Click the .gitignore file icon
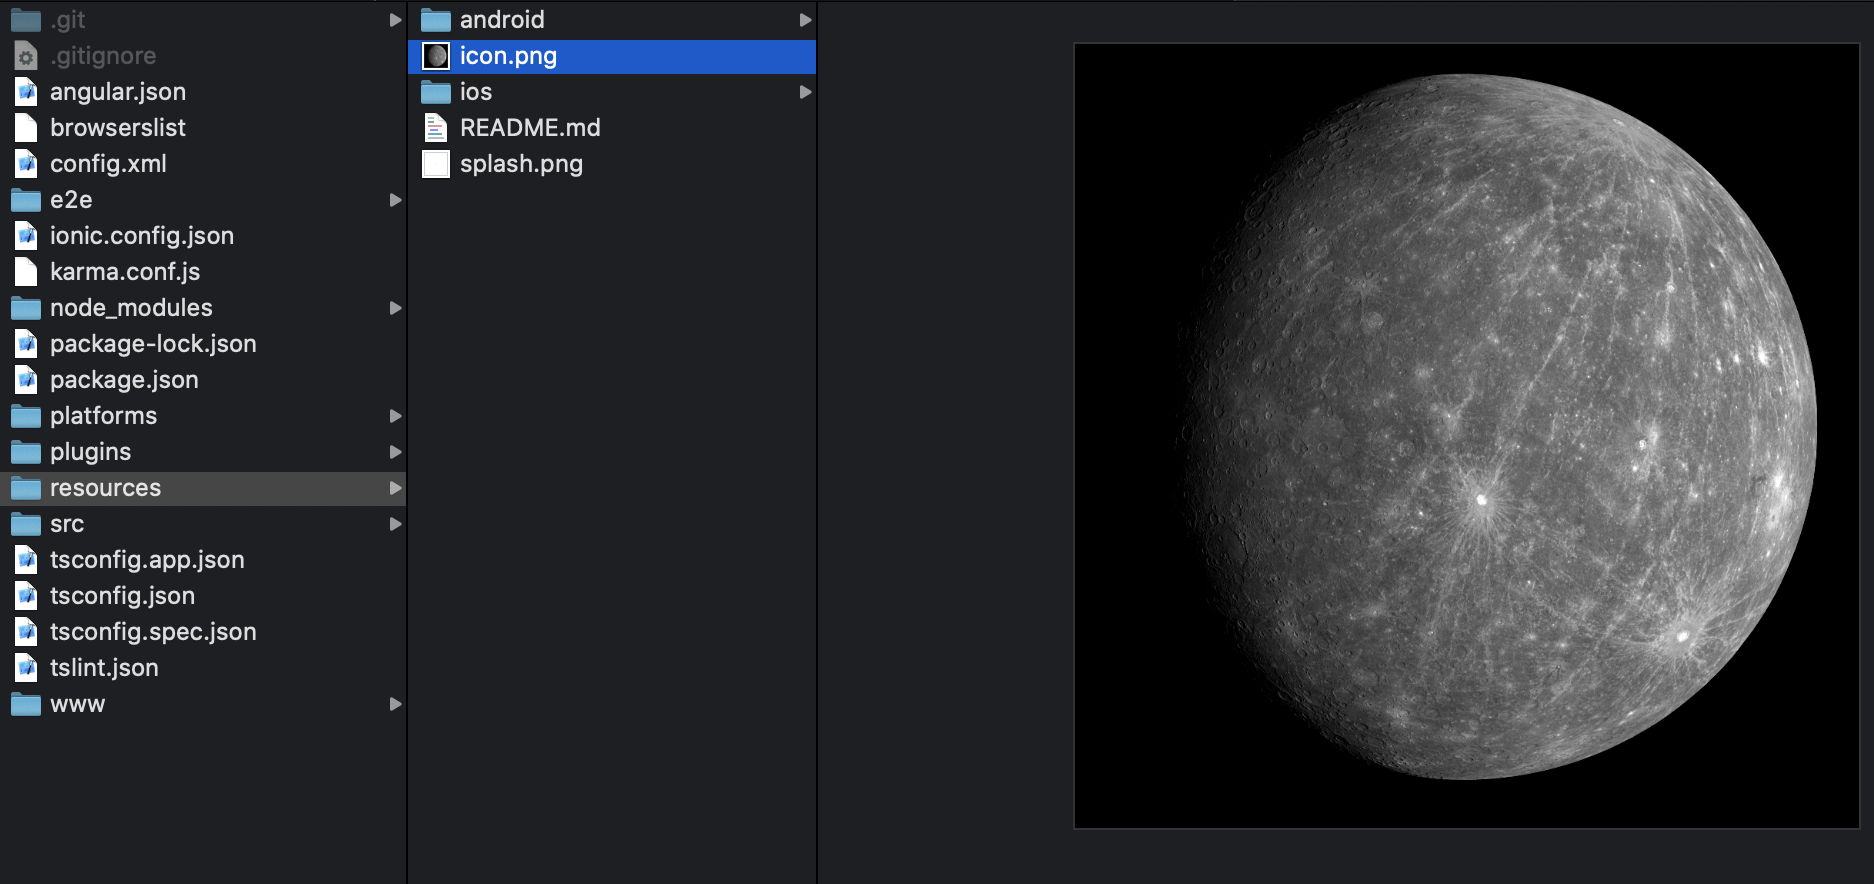 26,56
